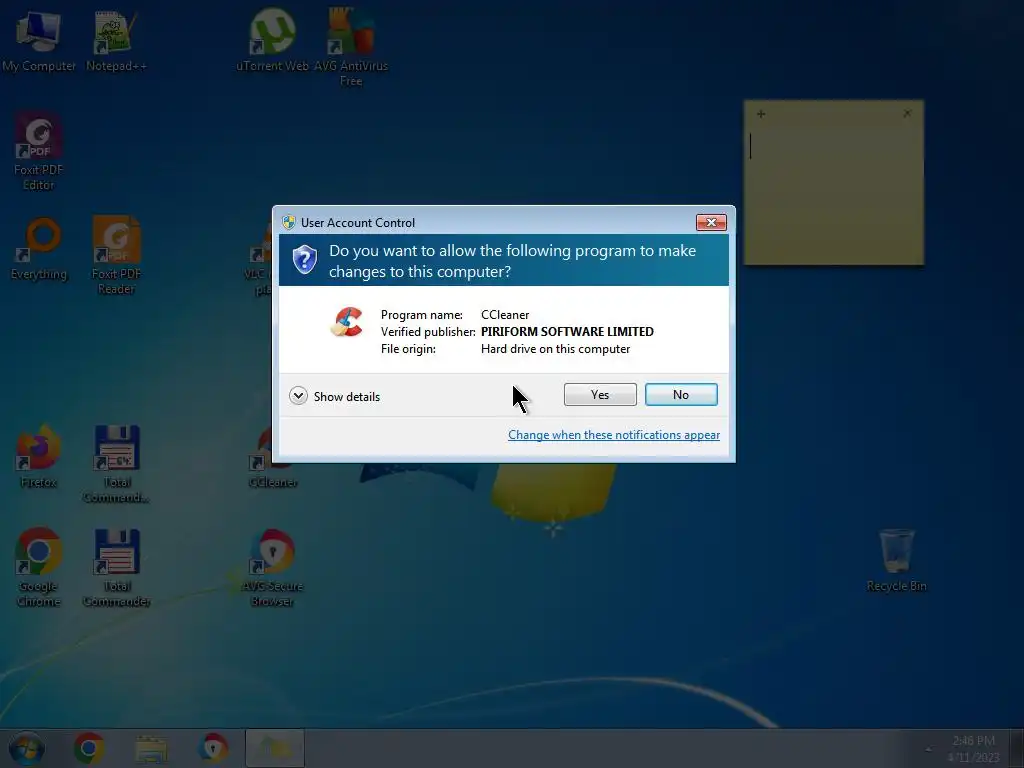Select the Recycle Bin desktop icon
The width and height of the screenshot is (1024, 768).
pyautogui.click(x=896, y=560)
